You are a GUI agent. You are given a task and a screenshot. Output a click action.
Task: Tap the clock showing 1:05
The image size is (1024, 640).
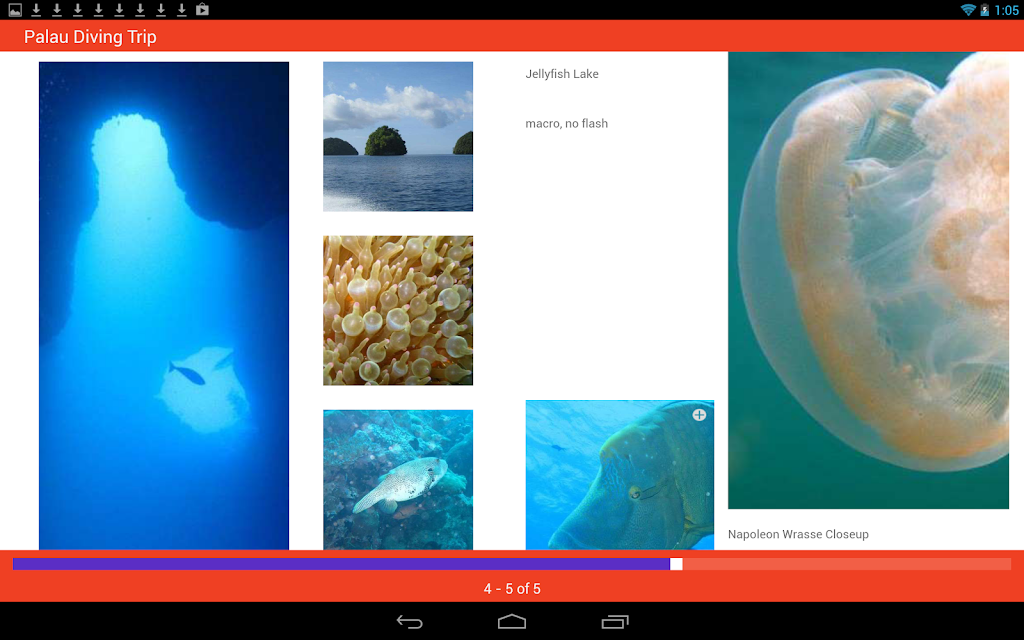point(1006,10)
